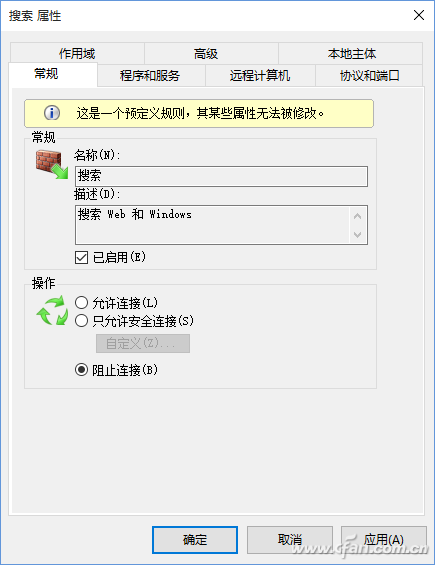Click the blue info icon in yellow banner
The image size is (435, 565).
pyautogui.click(x=52, y=113)
